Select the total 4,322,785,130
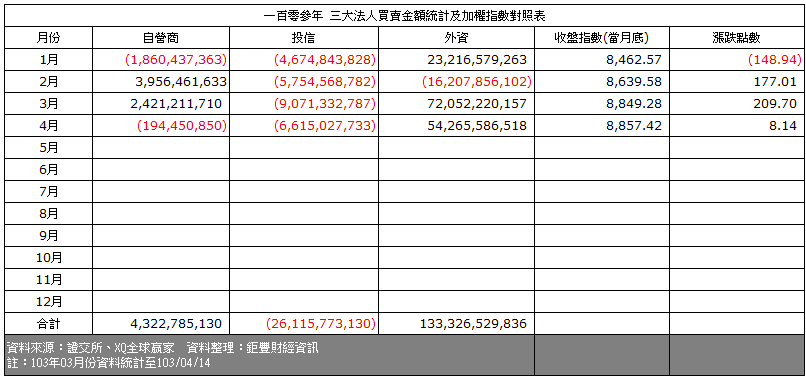This screenshot has width=806, height=377. click(x=177, y=324)
